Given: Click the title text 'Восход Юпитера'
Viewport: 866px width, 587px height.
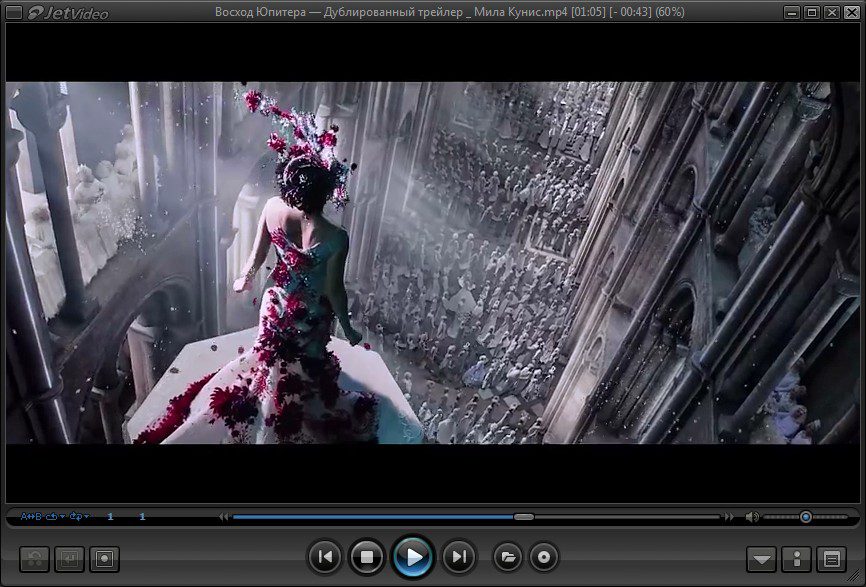Looking at the screenshot, I should tap(260, 12).
